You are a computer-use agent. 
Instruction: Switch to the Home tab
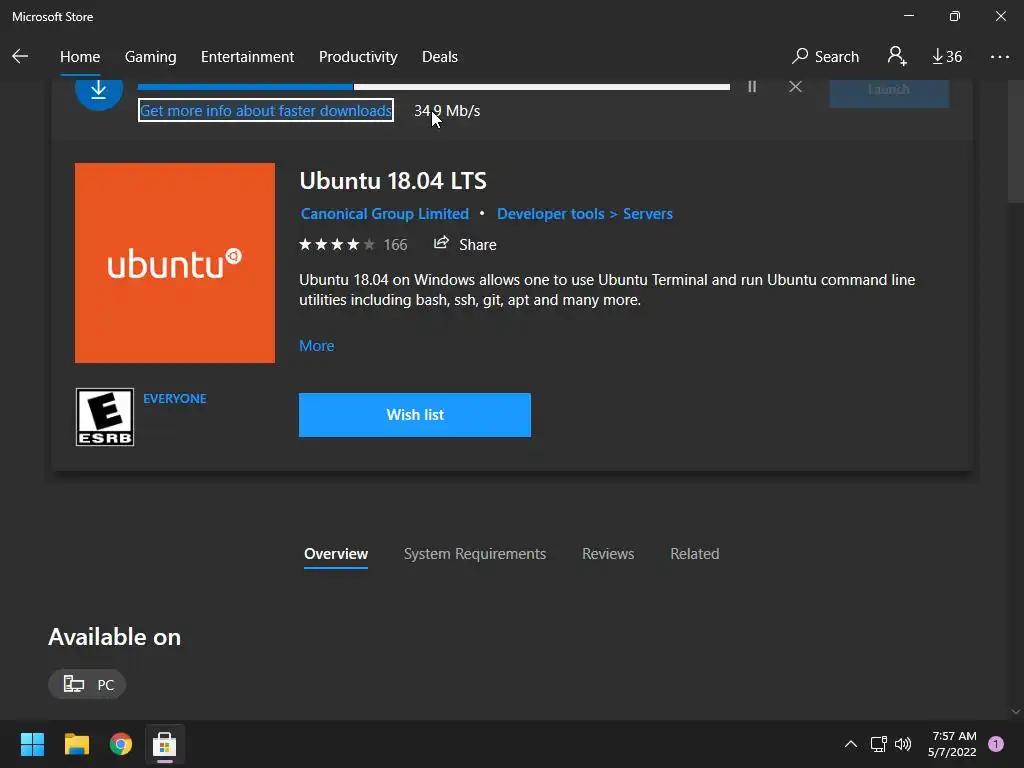point(80,57)
